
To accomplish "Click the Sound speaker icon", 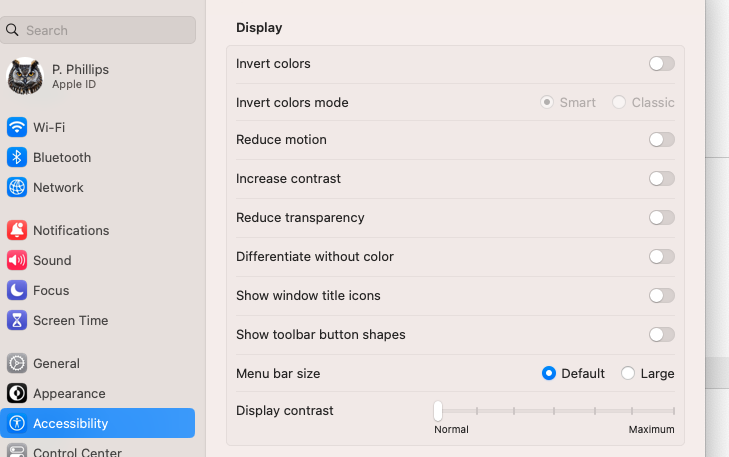I will coord(17,260).
